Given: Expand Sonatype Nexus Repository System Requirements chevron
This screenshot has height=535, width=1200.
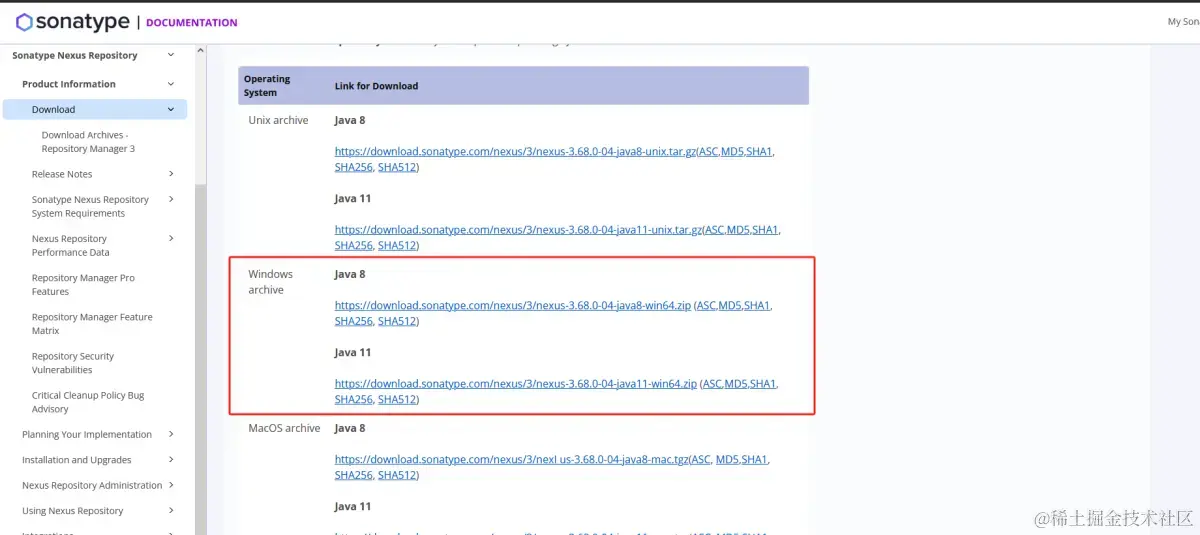Looking at the screenshot, I should tap(171, 199).
